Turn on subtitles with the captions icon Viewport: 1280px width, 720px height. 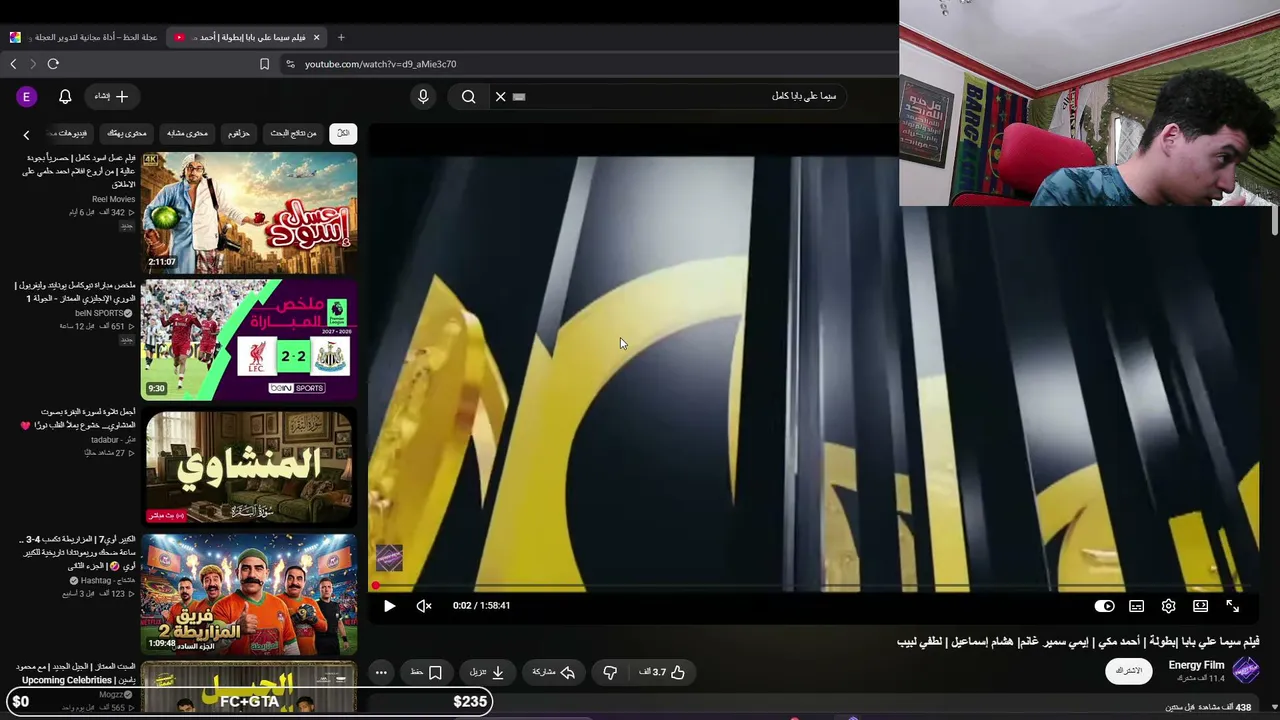point(1136,606)
